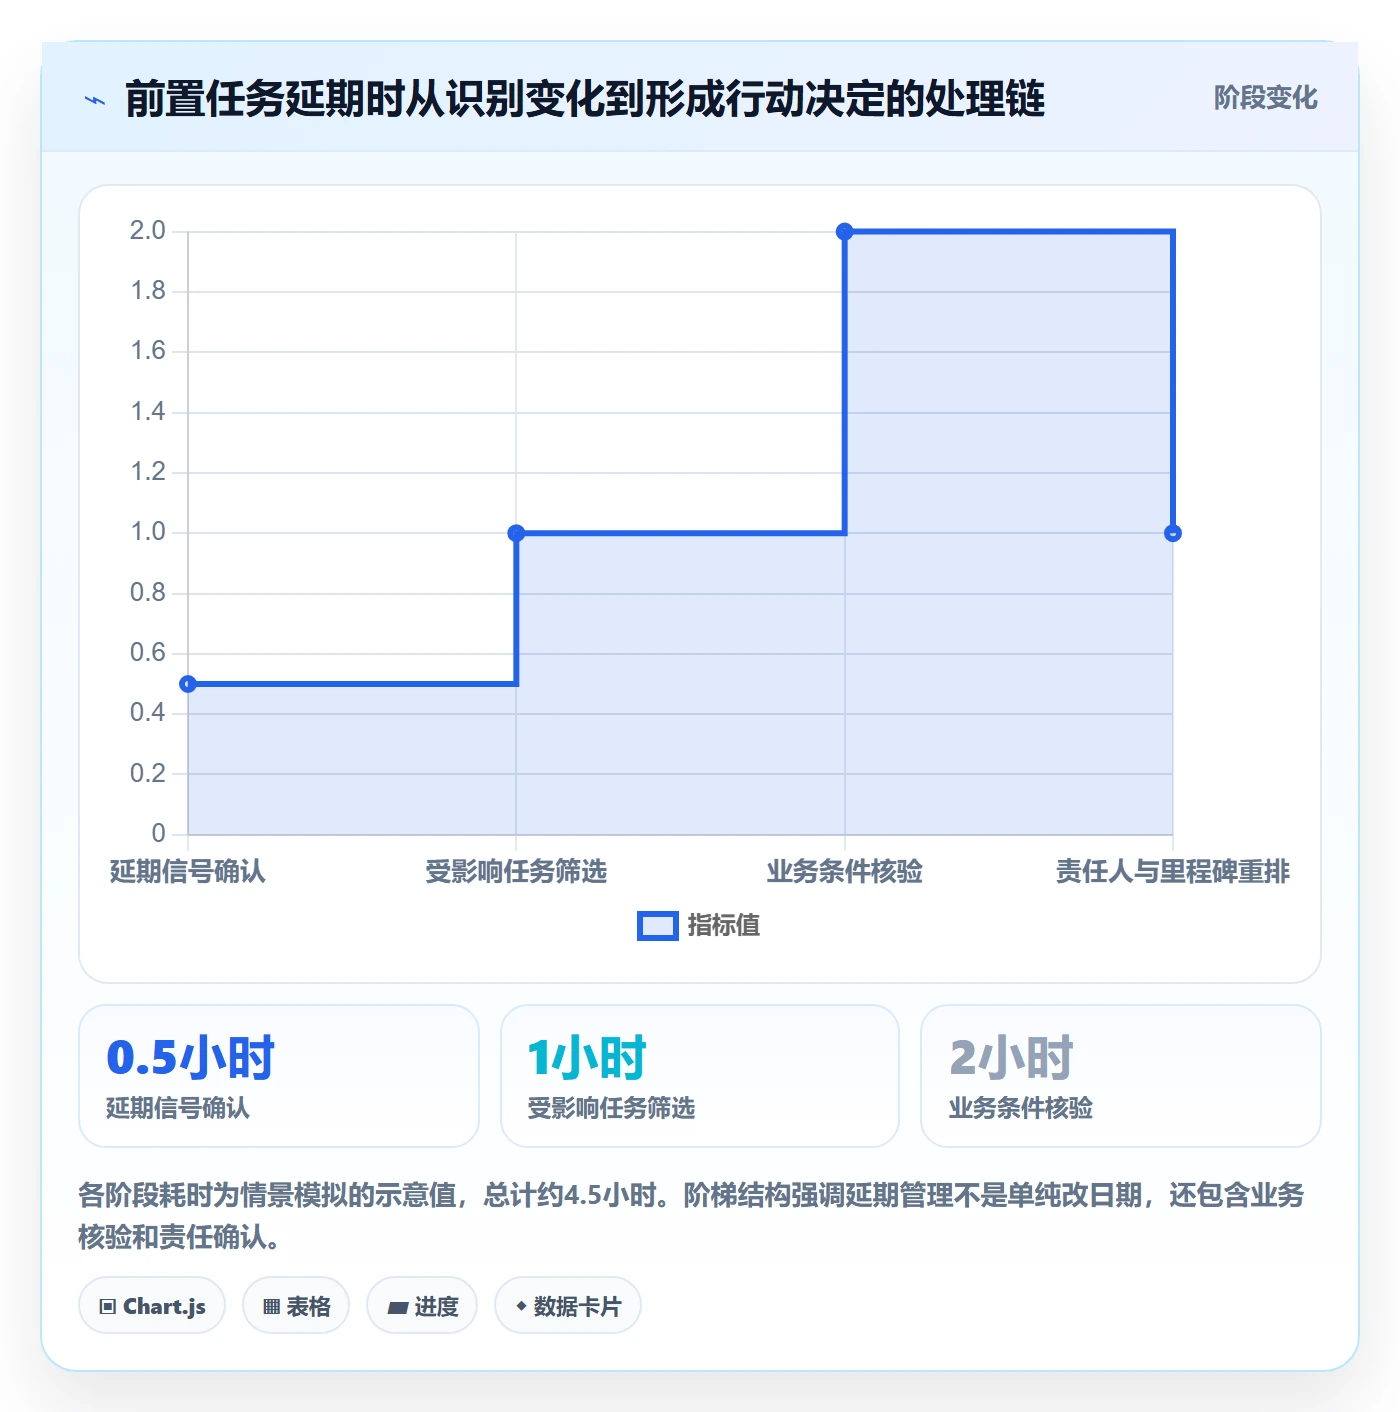
Task: Click the 指标值 legend color box
Action: point(658,926)
